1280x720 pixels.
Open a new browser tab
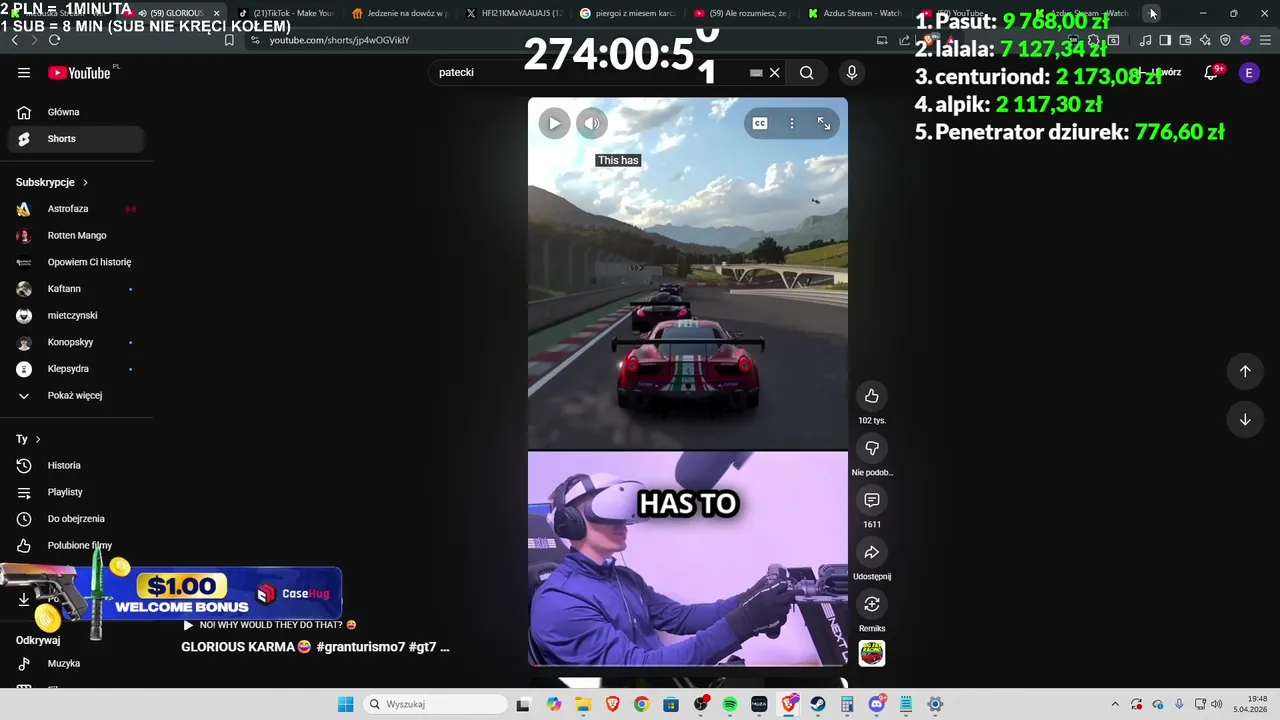coord(1153,13)
